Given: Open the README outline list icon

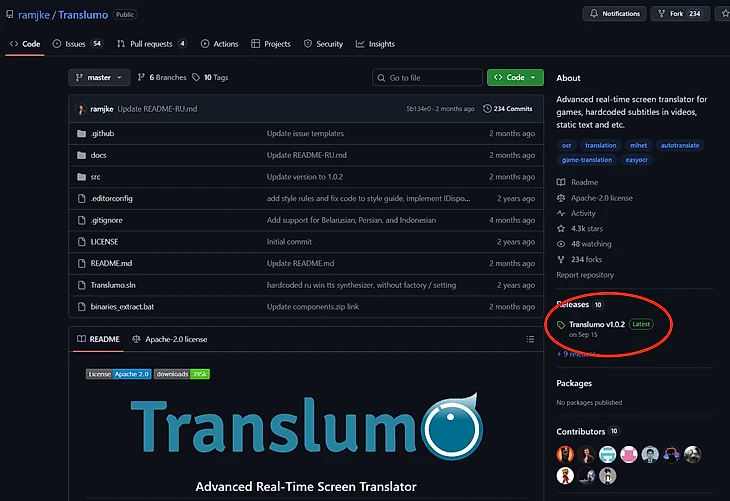Looking at the screenshot, I should click(530, 339).
